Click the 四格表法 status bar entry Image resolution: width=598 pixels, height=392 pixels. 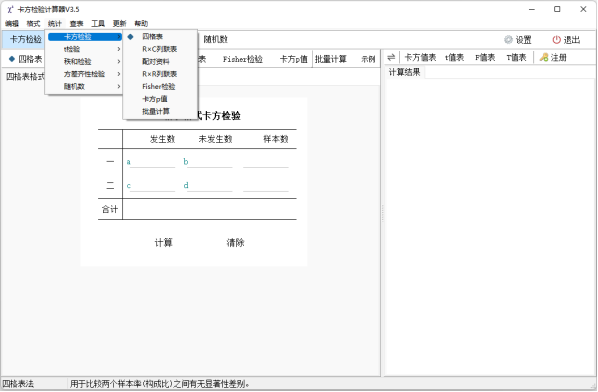[18, 384]
